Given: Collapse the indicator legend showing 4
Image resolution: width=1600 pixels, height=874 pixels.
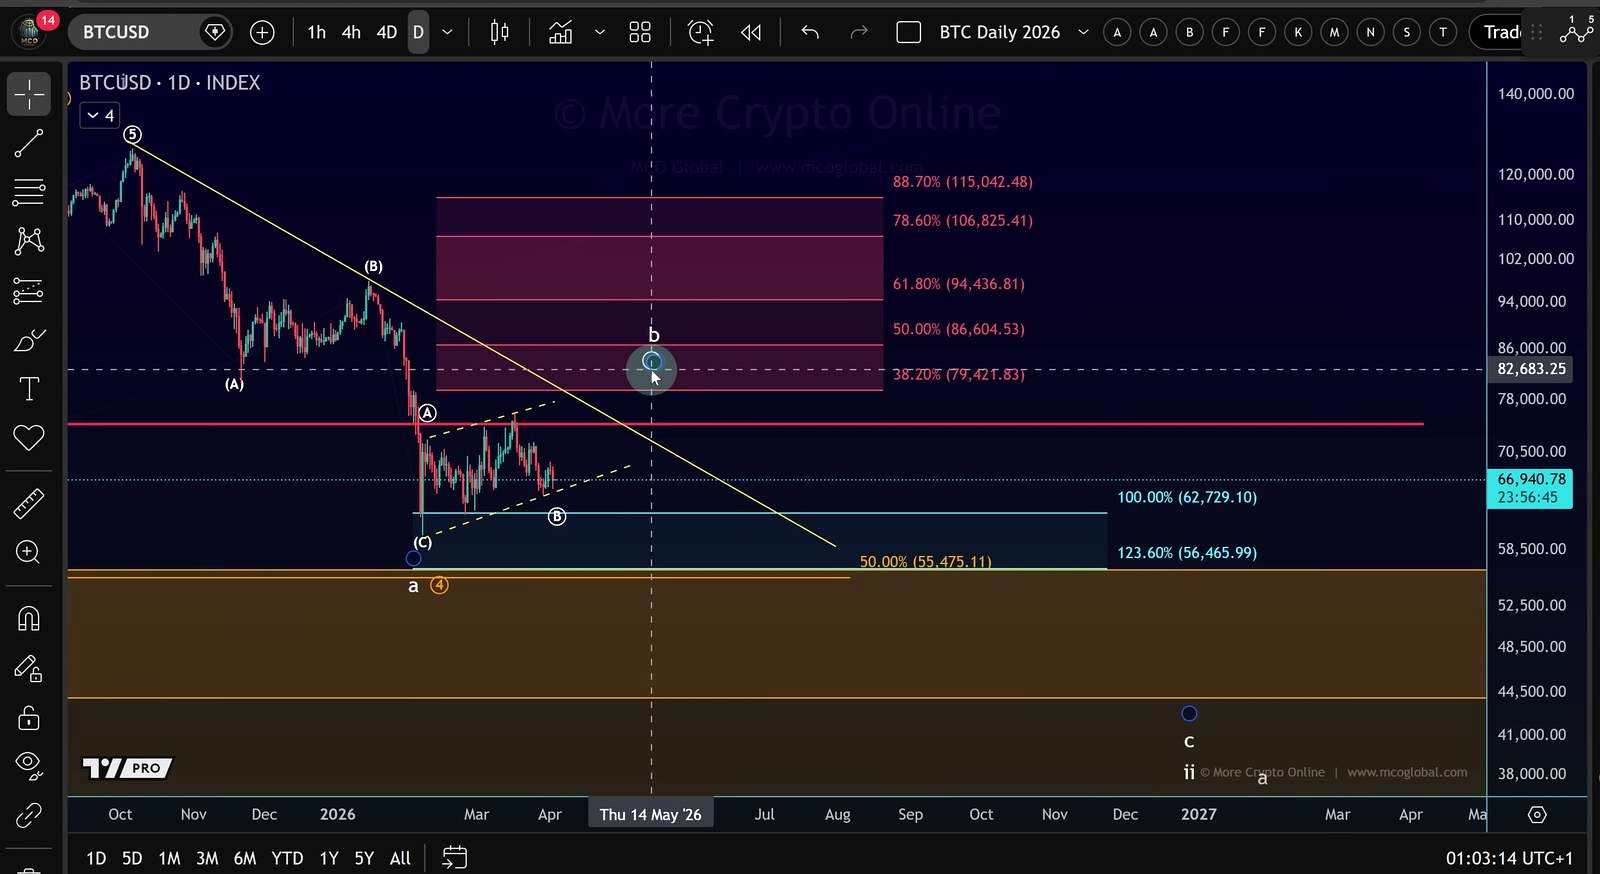Looking at the screenshot, I should click(100, 115).
